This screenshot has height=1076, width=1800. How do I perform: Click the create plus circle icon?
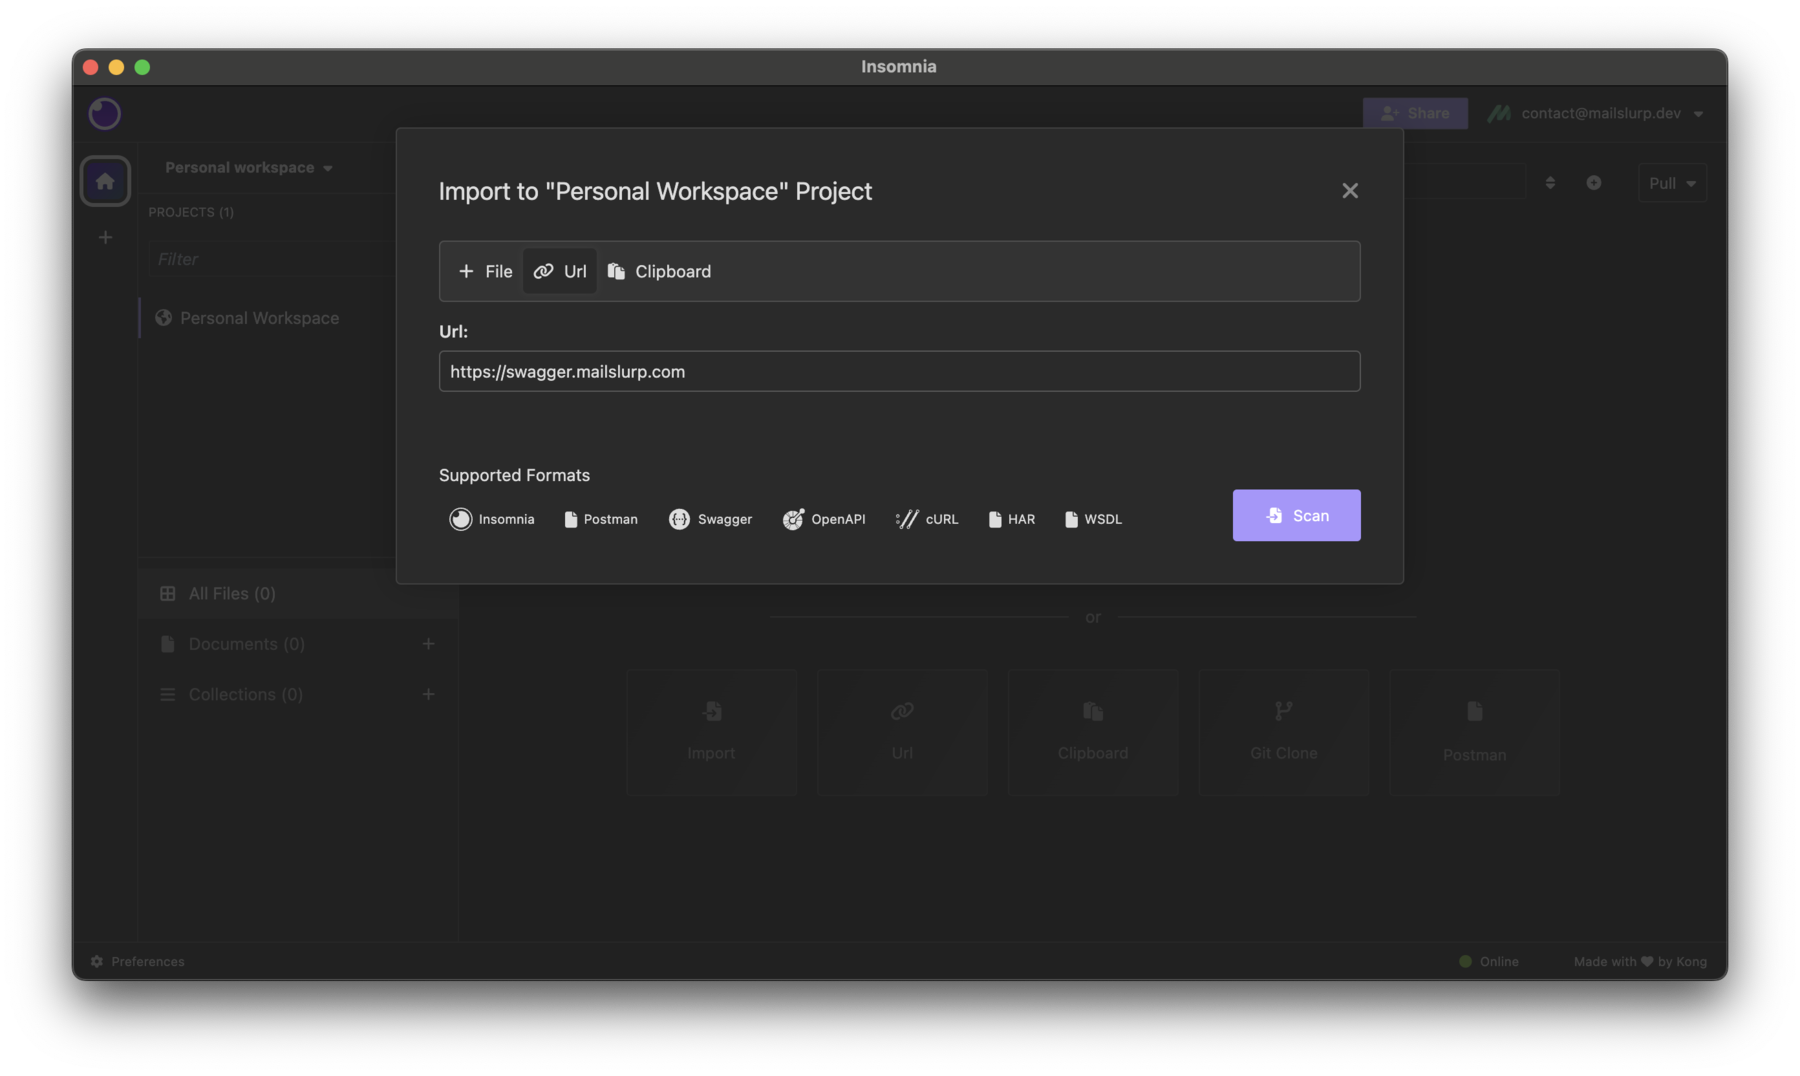1594,183
